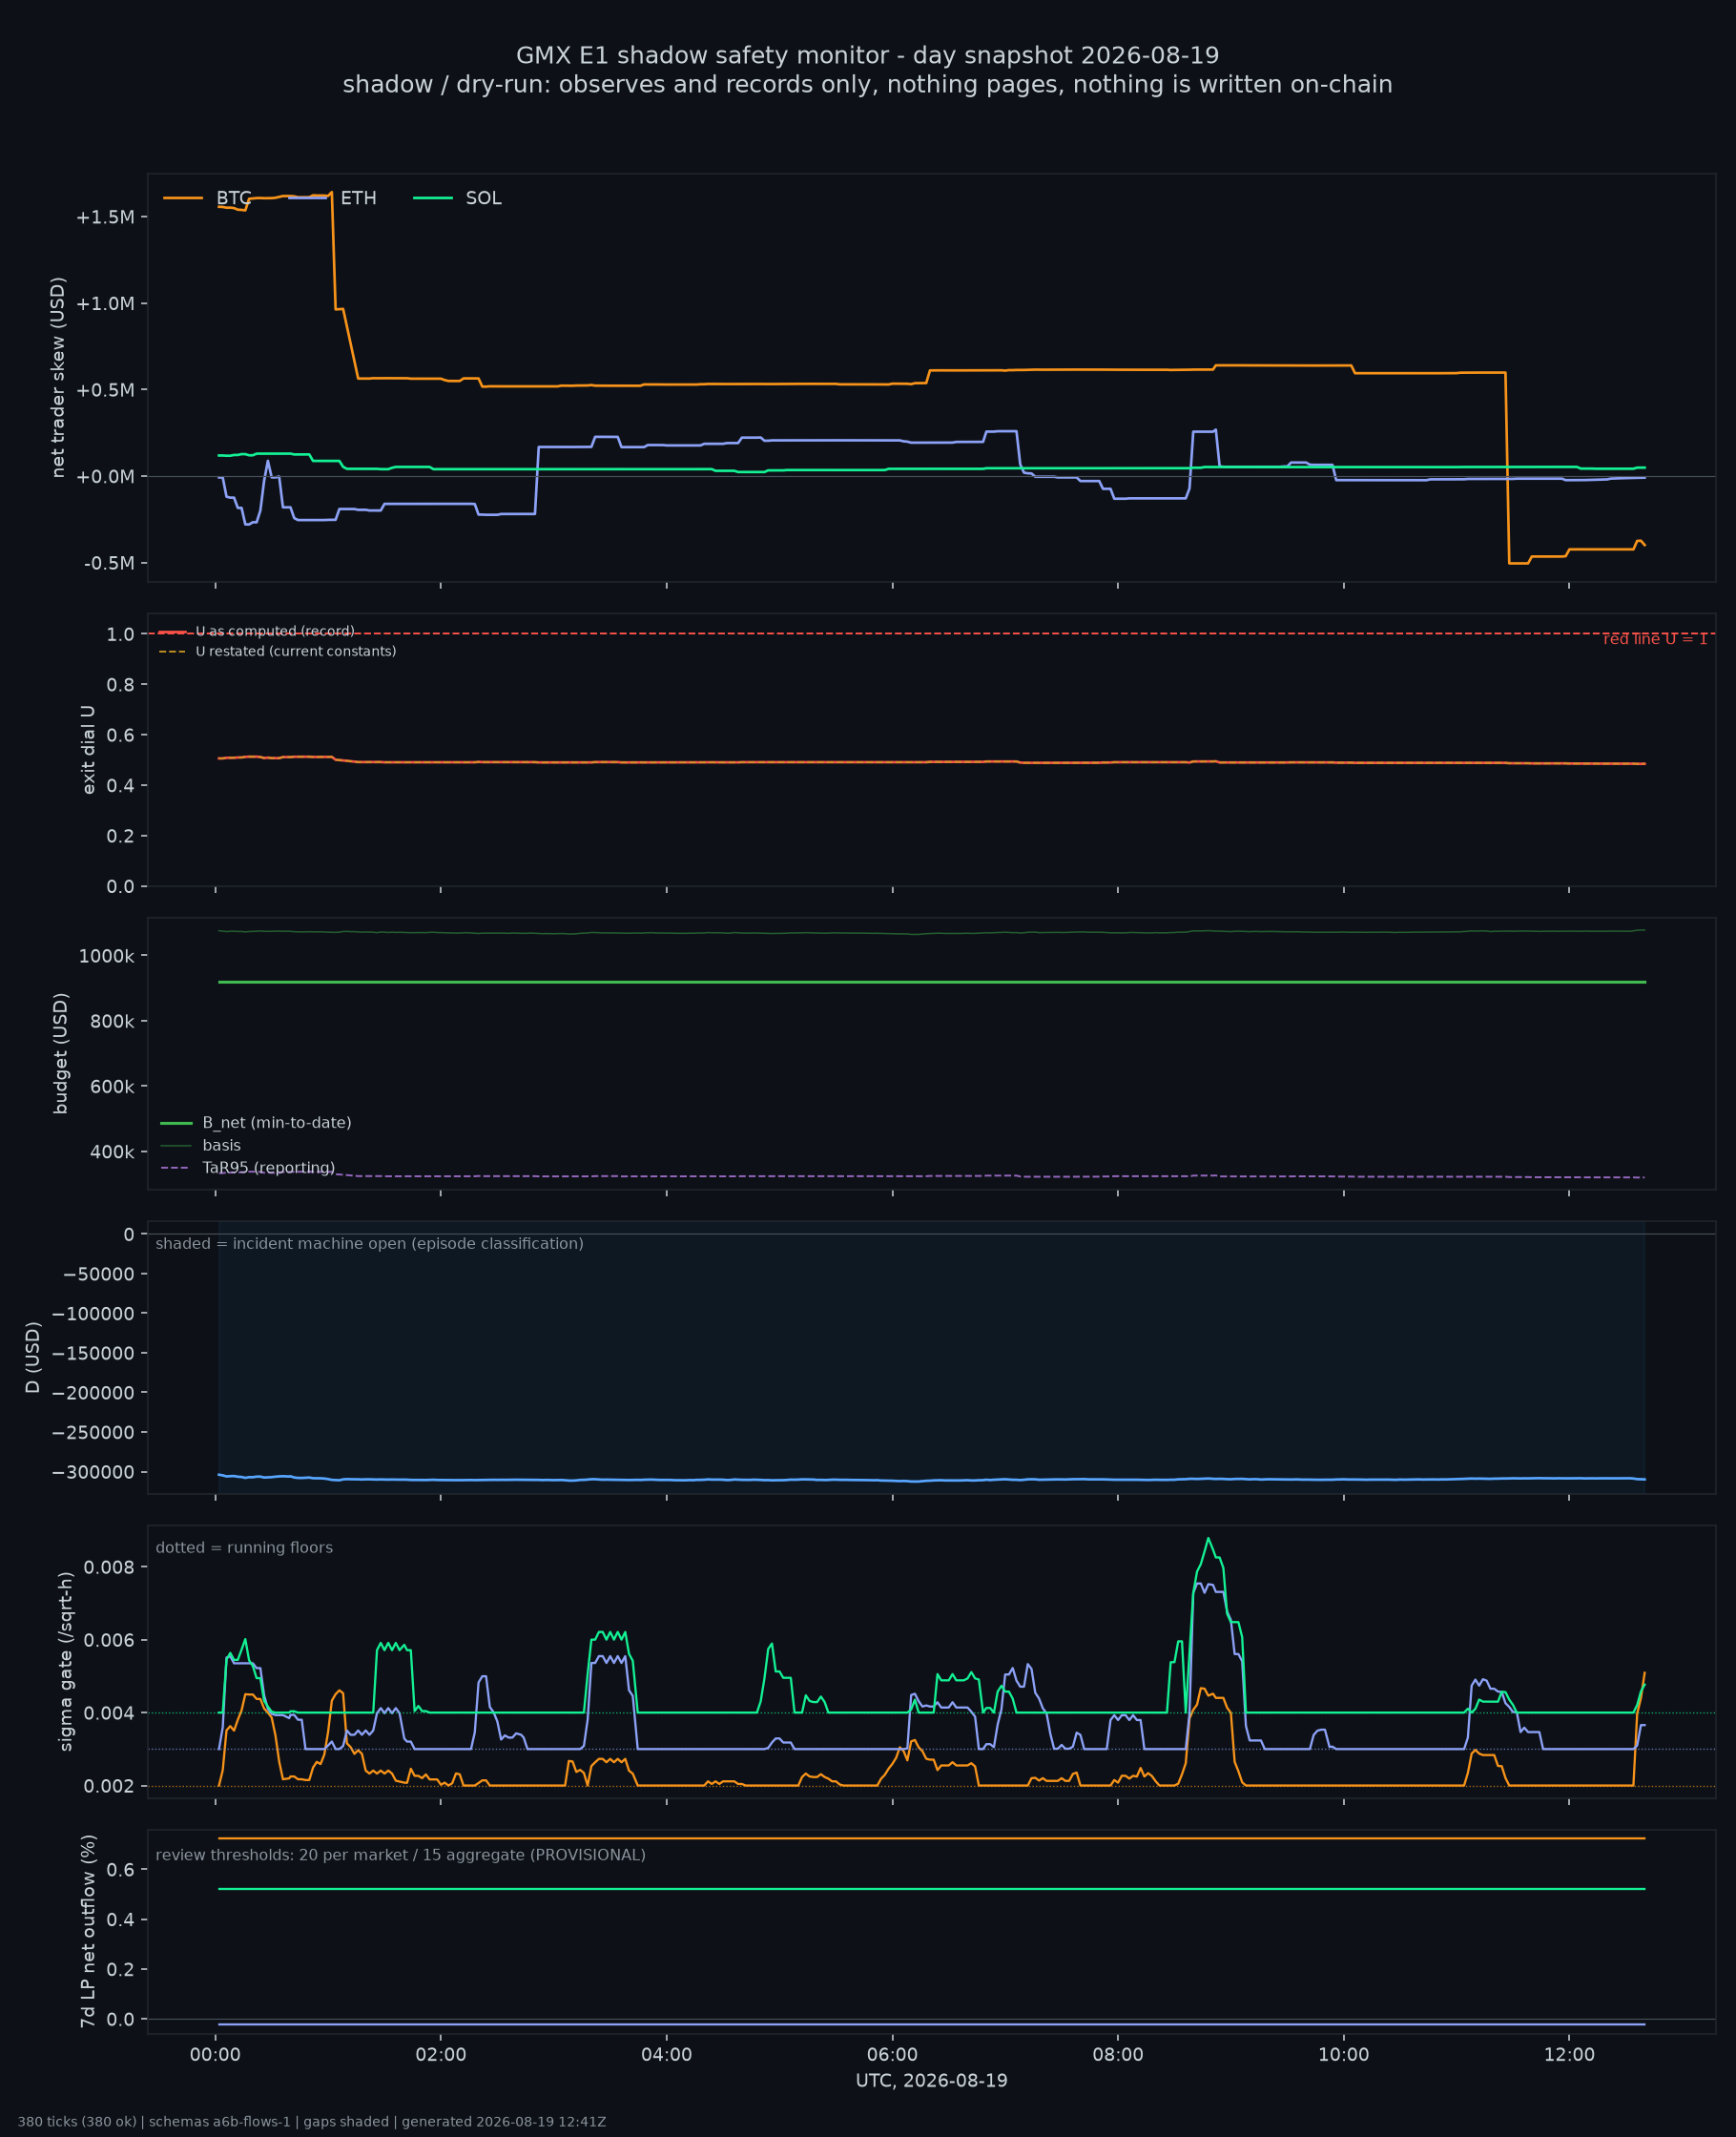Click the 'U restated (current constants)' legend label
Viewport: 1736px width, 2137px height.
296,651
